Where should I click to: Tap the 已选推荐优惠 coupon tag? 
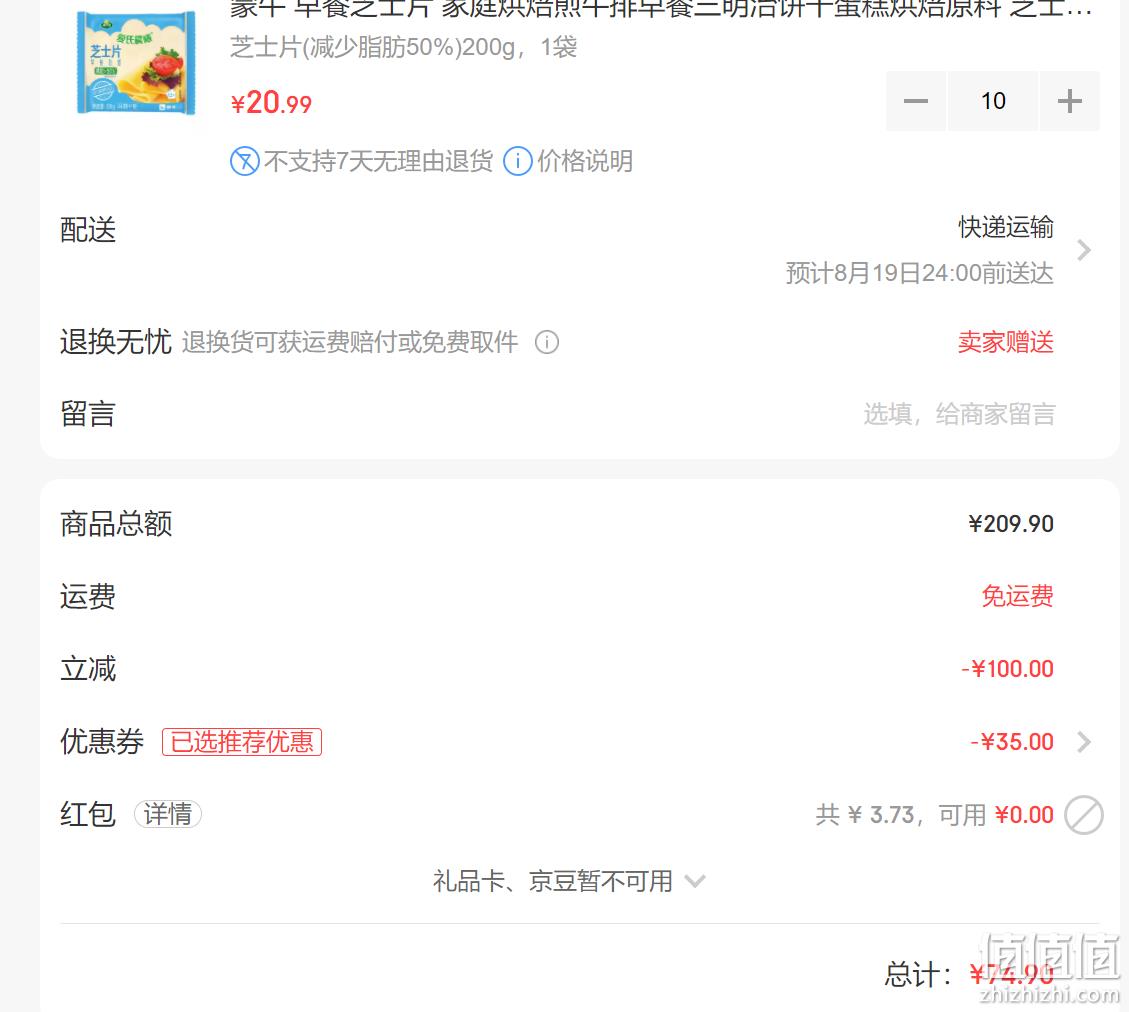242,741
